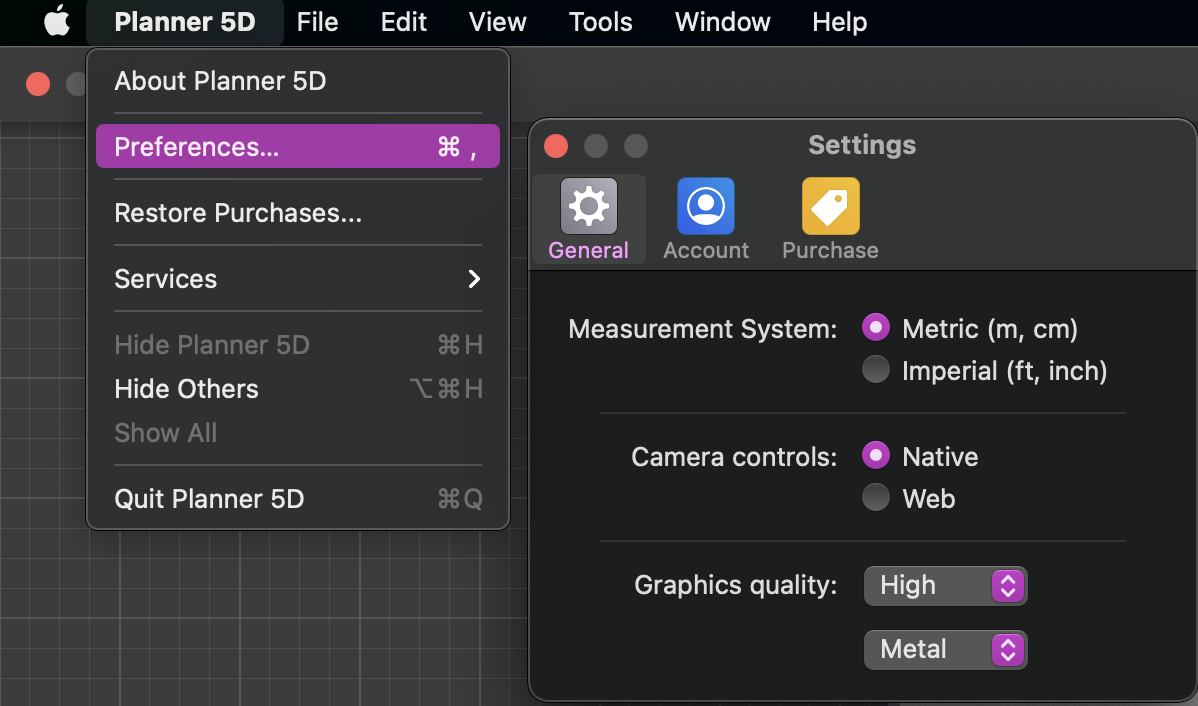Choose Hide Others
This screenshot has width=1198, height=706.
[x=298, y=389]
